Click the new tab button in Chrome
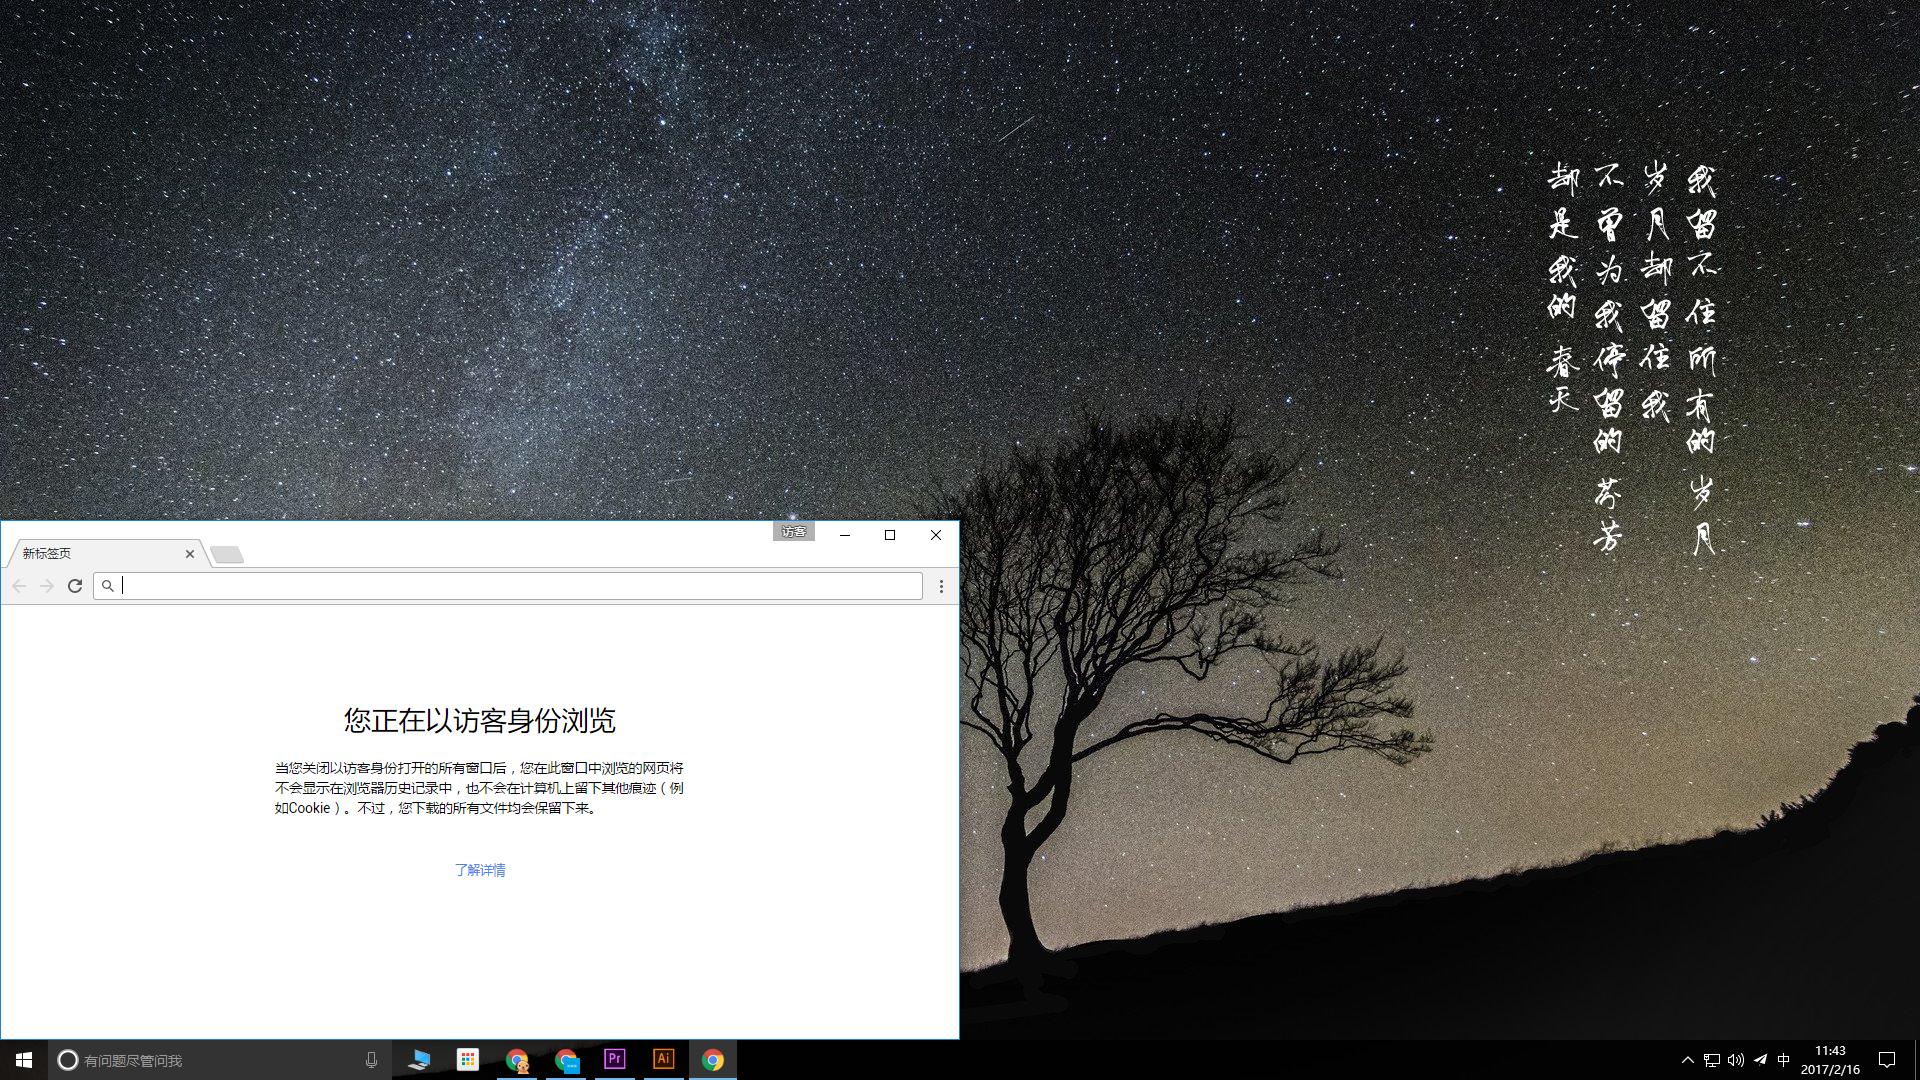Viewport: 1920px width, 1080px height. pyautogui.click(x=228, y=553)
